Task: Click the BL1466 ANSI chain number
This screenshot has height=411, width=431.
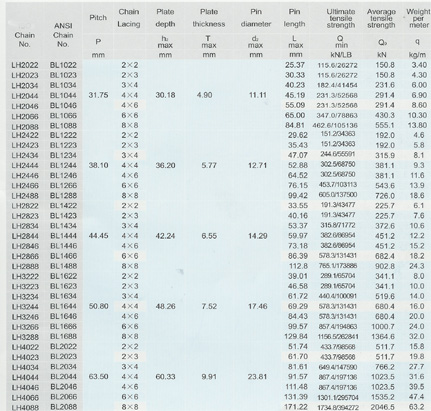Action: 63,256
